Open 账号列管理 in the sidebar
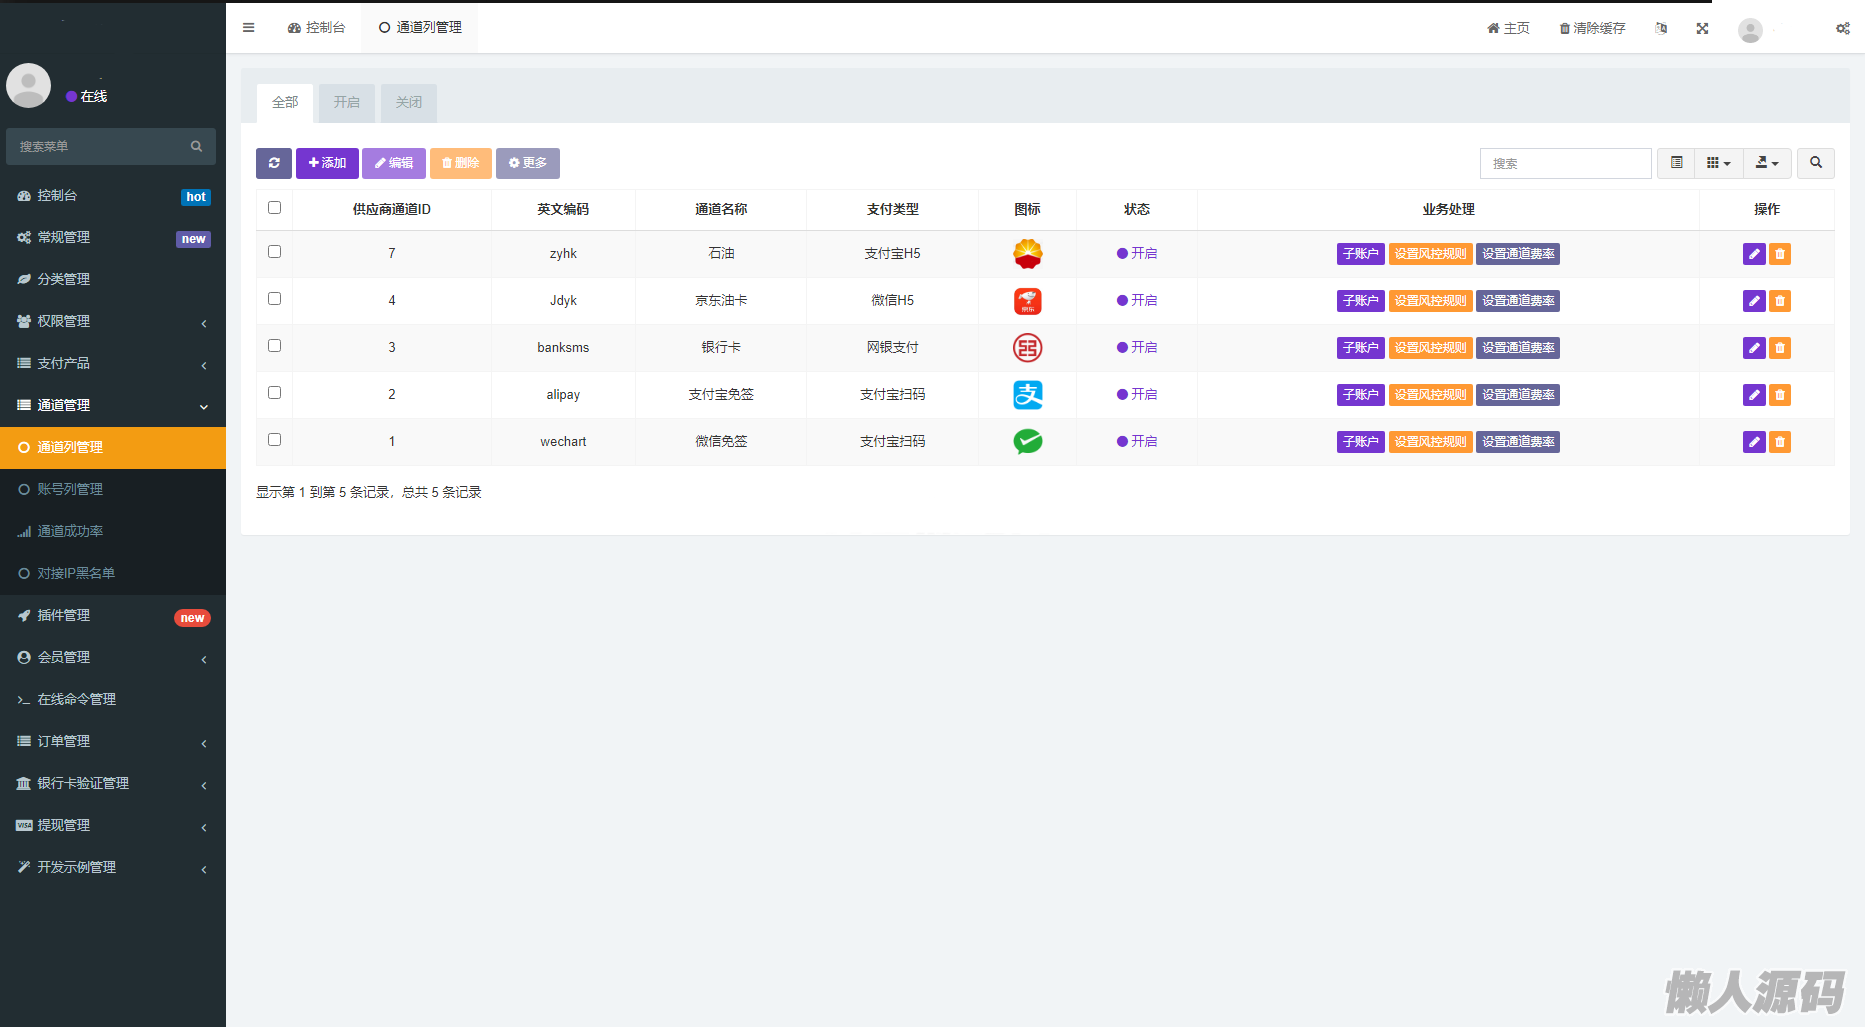1865x1027 pixels. 70,489
